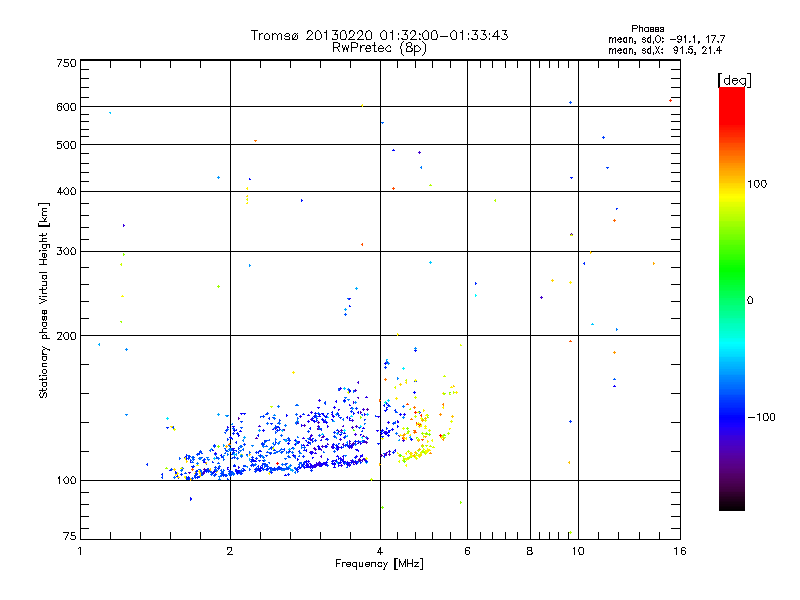Click the plot title 'Tromsø 20130220 01:32:00-01:33:43'
Screen dimensions: 800x600
click(x=379, y=35)
